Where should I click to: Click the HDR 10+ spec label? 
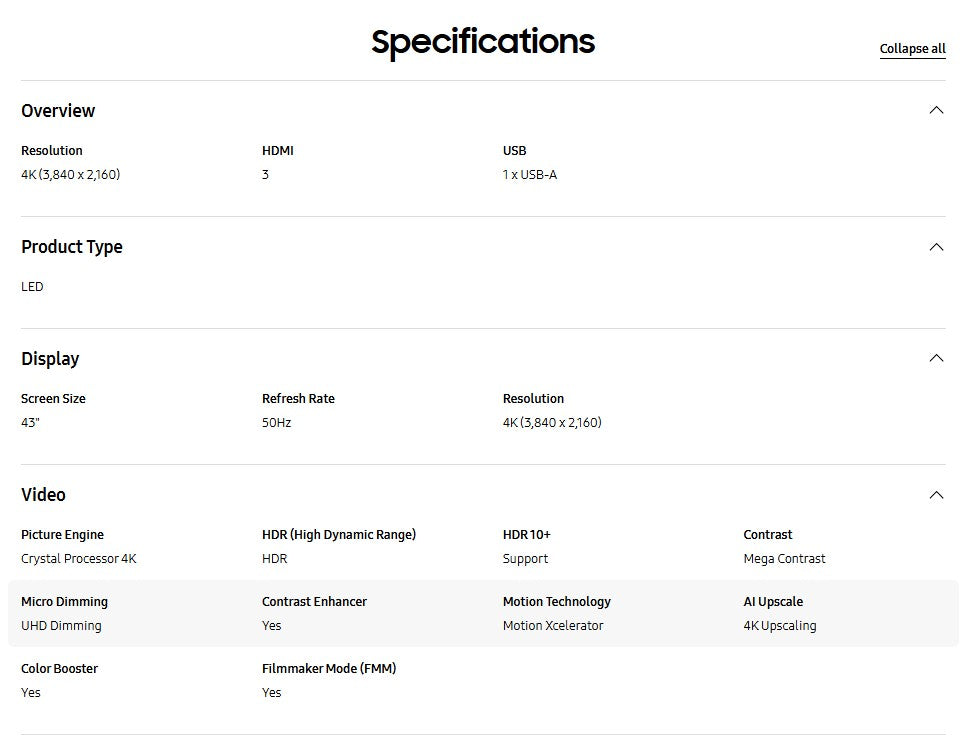[x=526, y=535]
